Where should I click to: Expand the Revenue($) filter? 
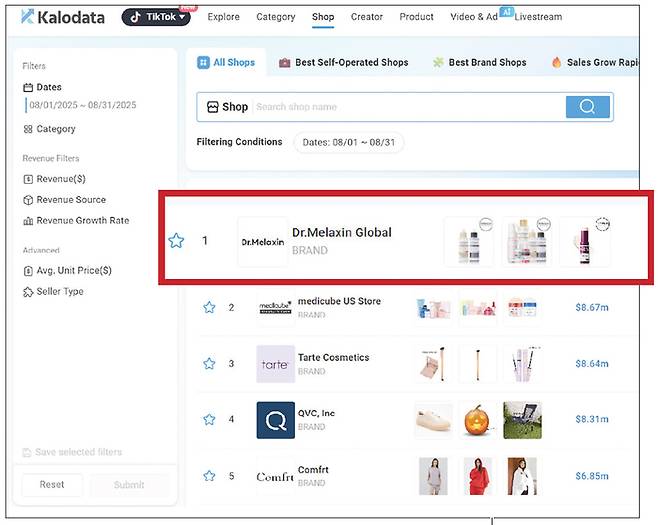60,179
